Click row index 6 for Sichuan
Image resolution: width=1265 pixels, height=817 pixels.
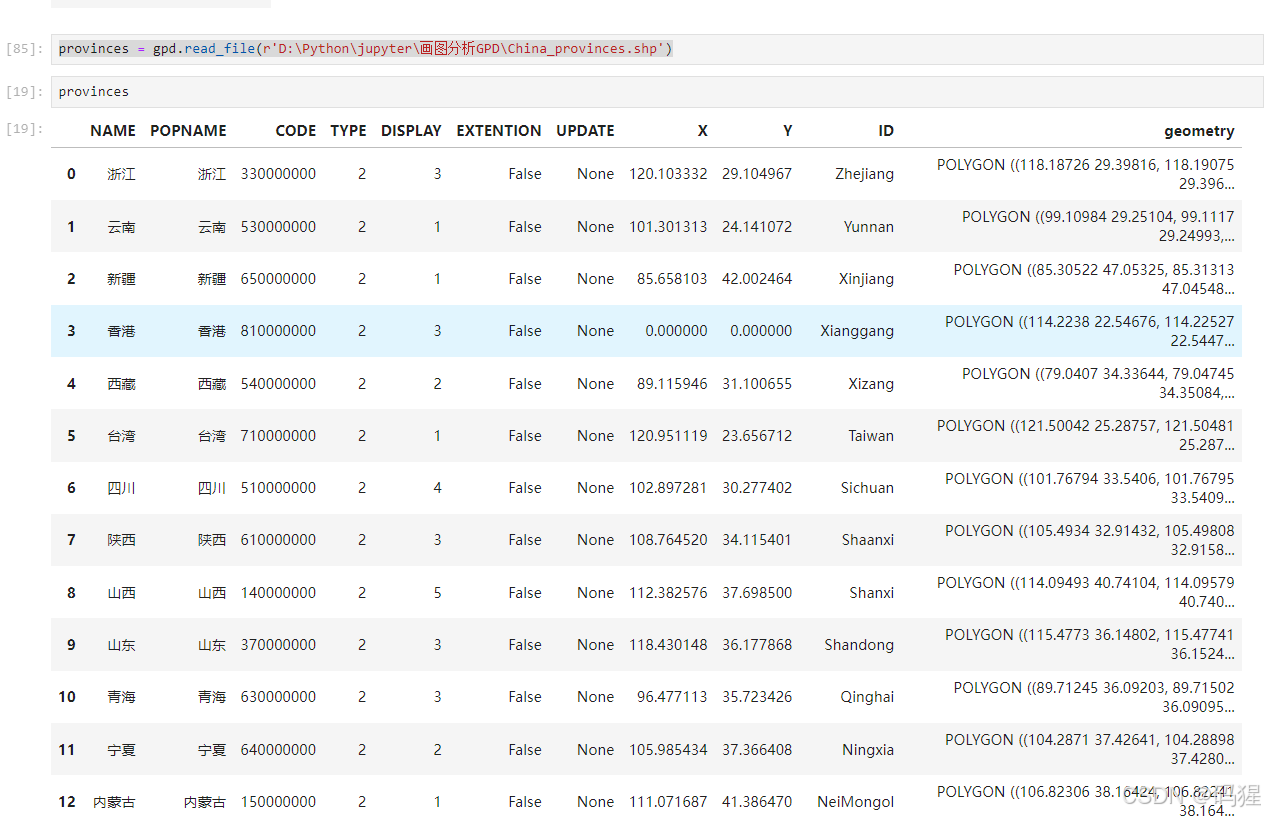tap(71, 488)
